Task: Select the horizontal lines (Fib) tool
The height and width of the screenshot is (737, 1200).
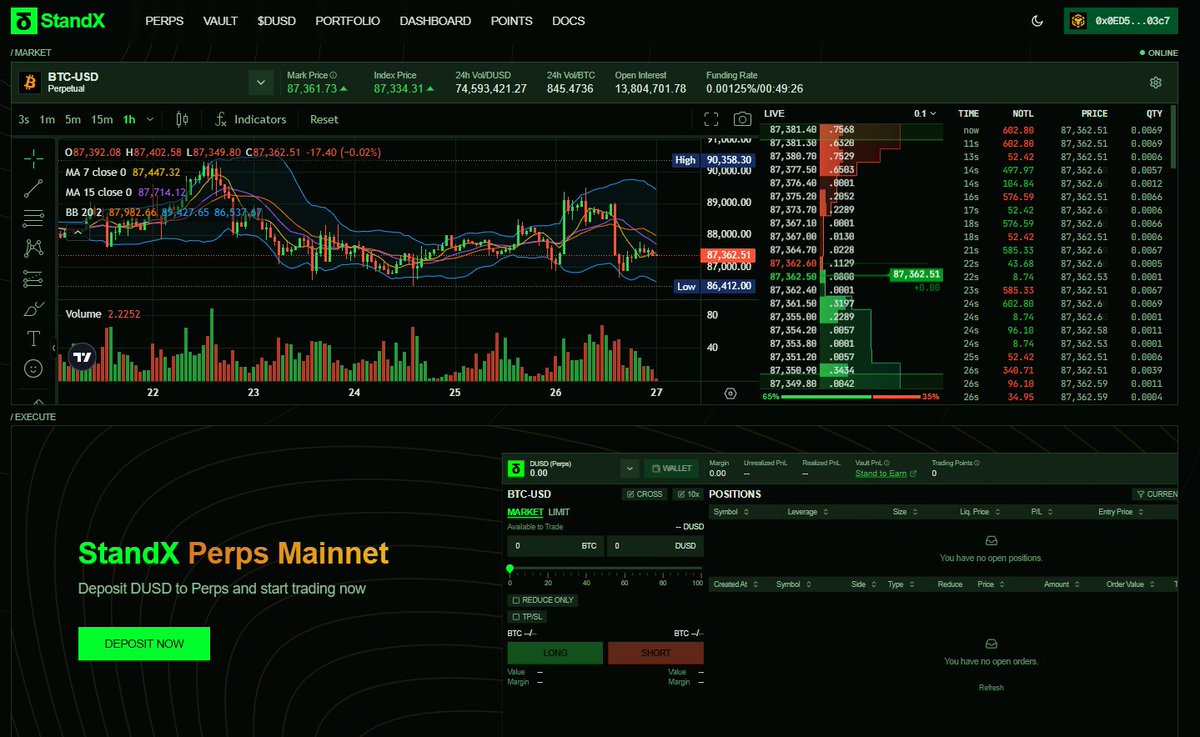Action: click(x=33, y=217)
